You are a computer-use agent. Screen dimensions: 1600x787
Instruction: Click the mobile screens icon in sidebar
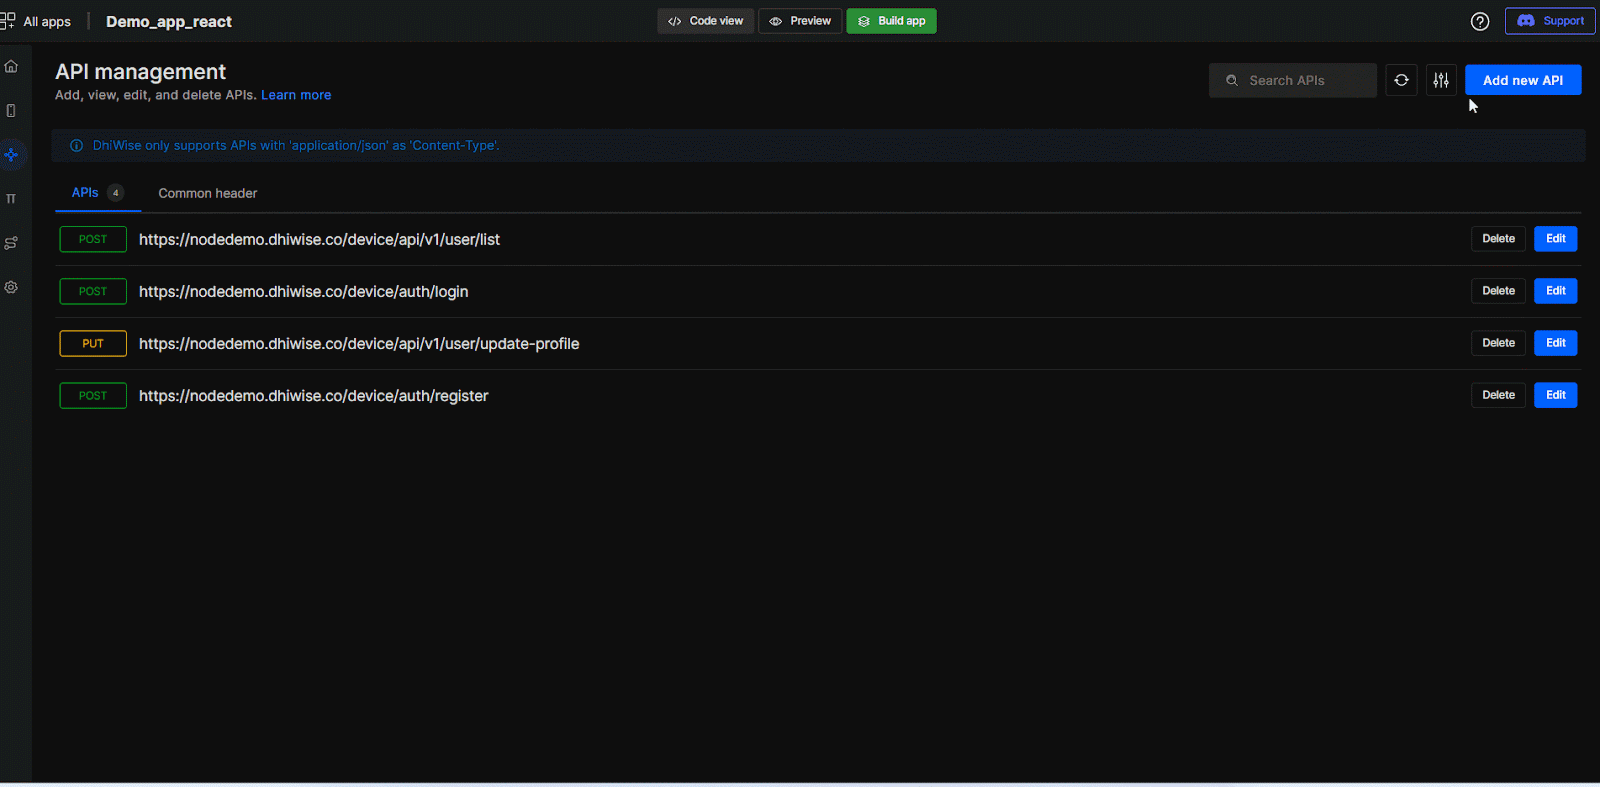click(11, 111)
